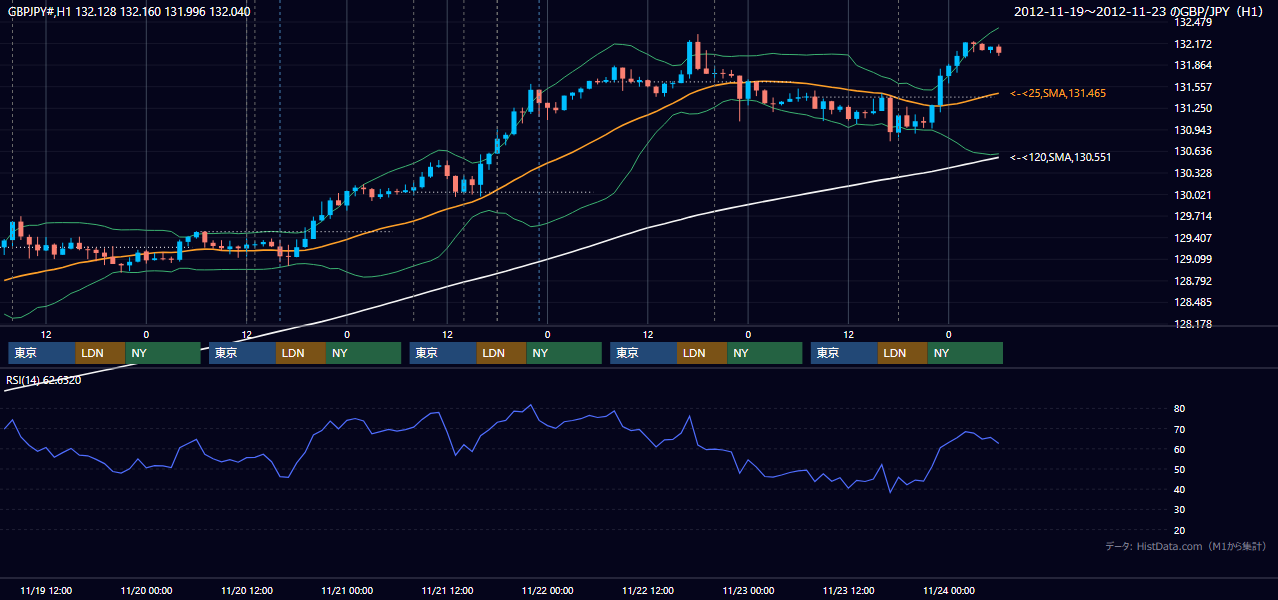Pick the RSI level 30 label

click(x=1180, y=510)
